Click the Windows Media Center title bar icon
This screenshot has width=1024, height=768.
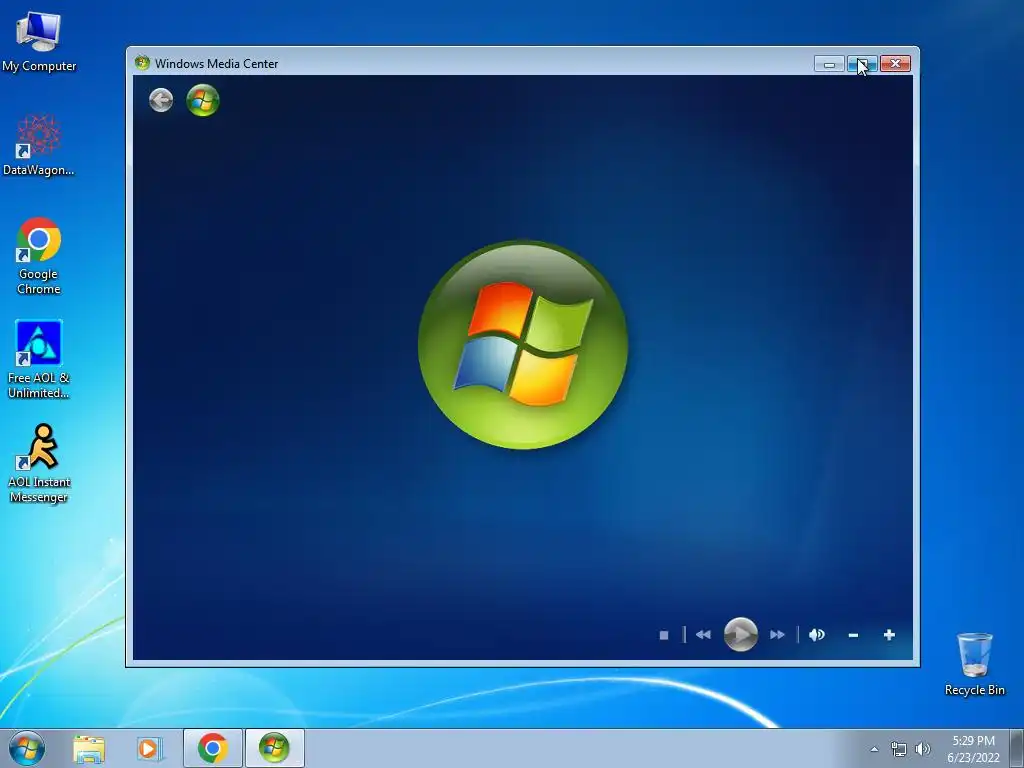point(142,63)
